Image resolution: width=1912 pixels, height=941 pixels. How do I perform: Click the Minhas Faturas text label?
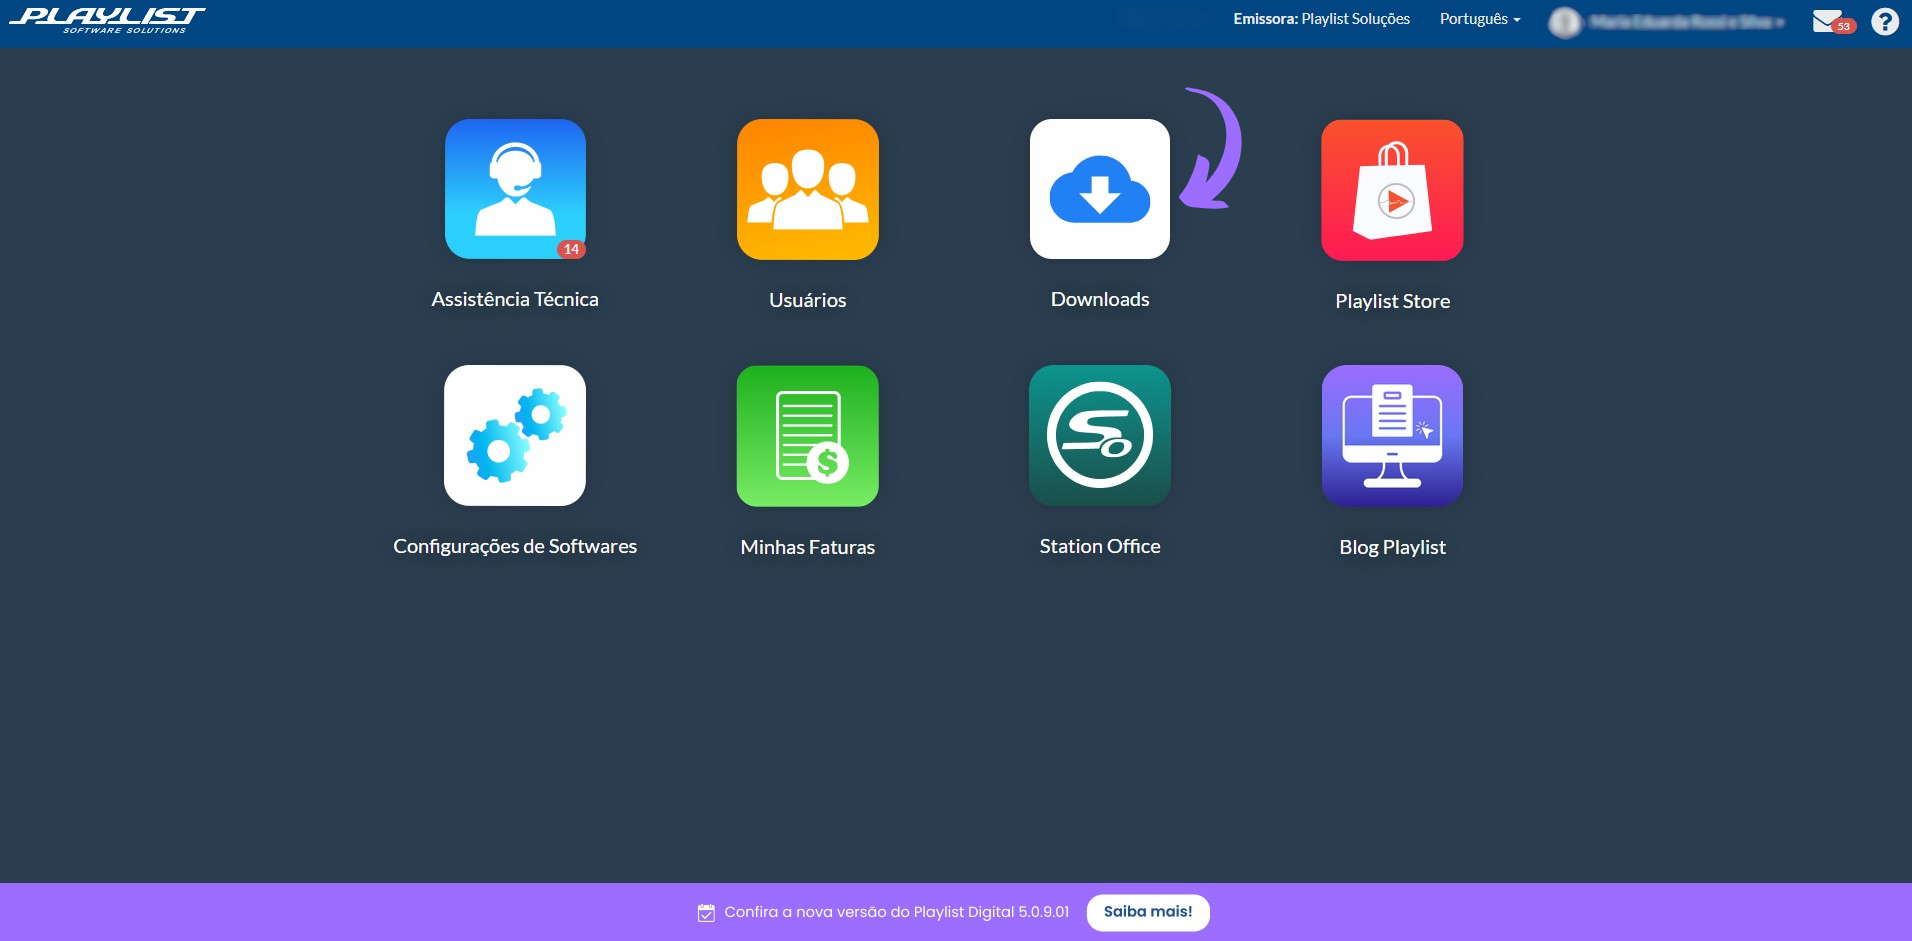click(807, 547)
